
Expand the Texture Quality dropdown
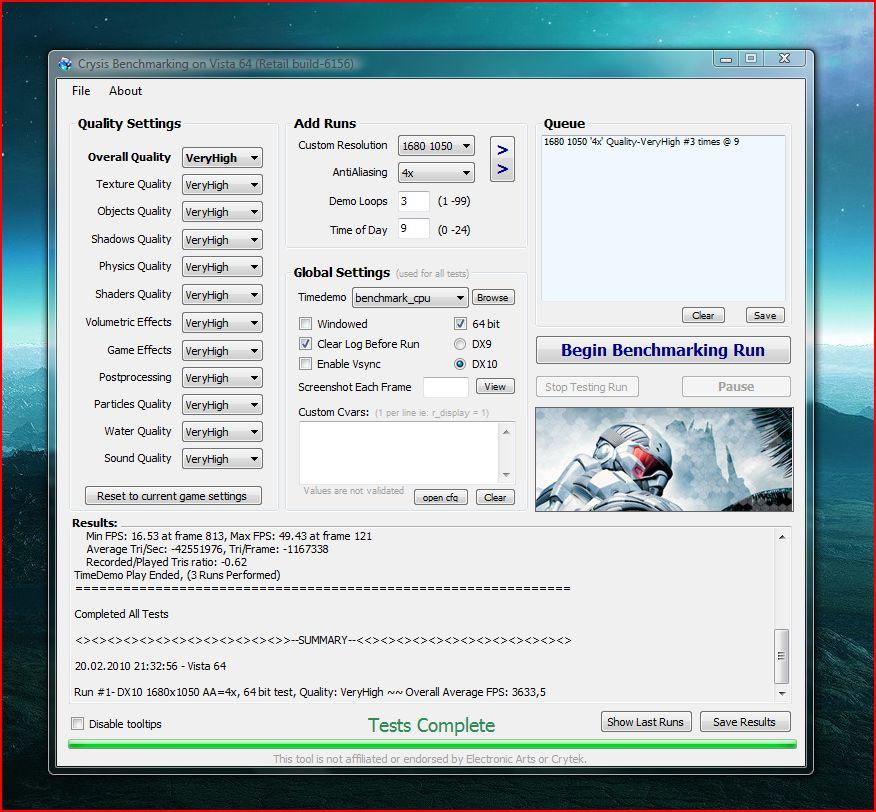pos(222,185)
